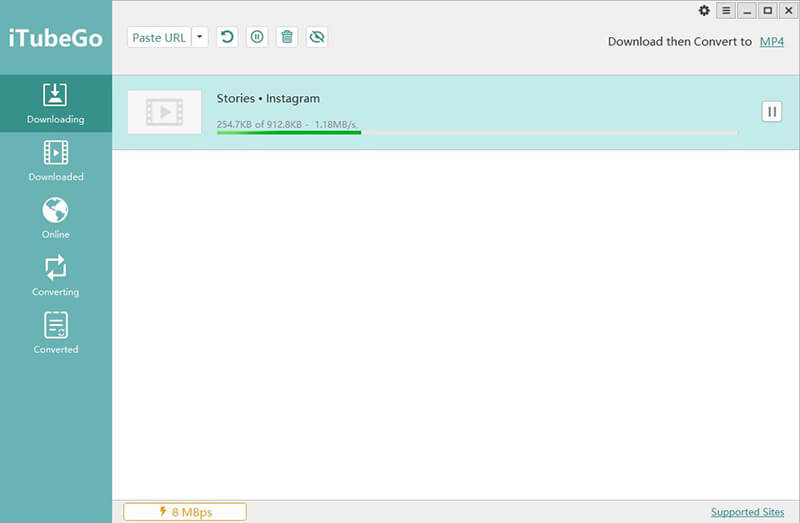Open the settings gear icon

tap(704, 10)
